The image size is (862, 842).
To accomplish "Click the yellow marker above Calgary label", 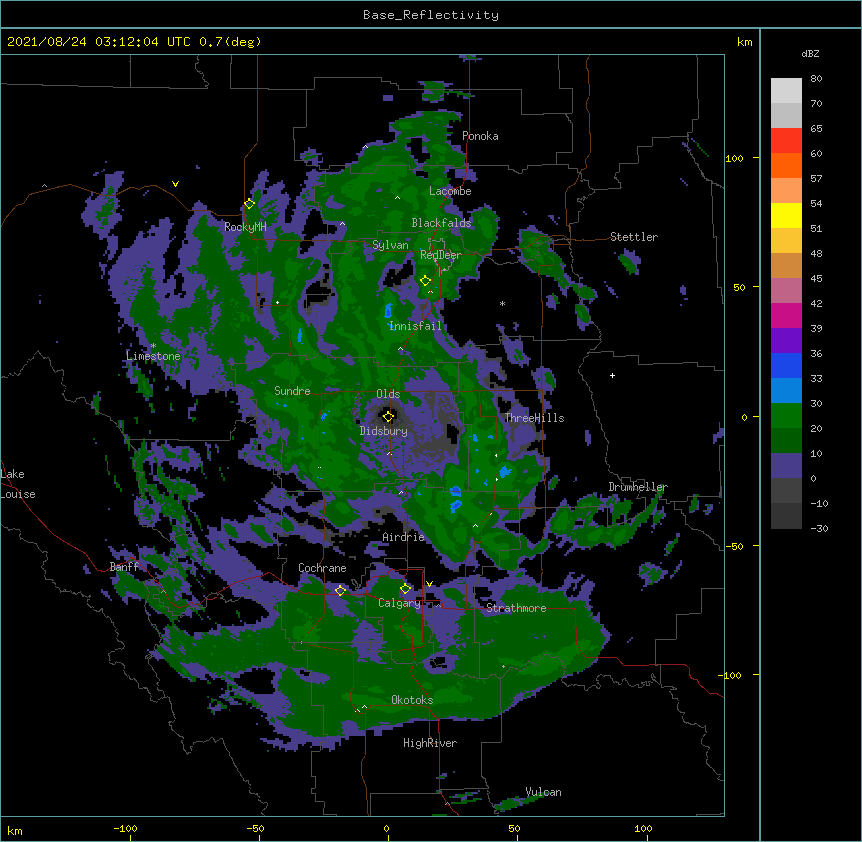I will tap(405, 589).
